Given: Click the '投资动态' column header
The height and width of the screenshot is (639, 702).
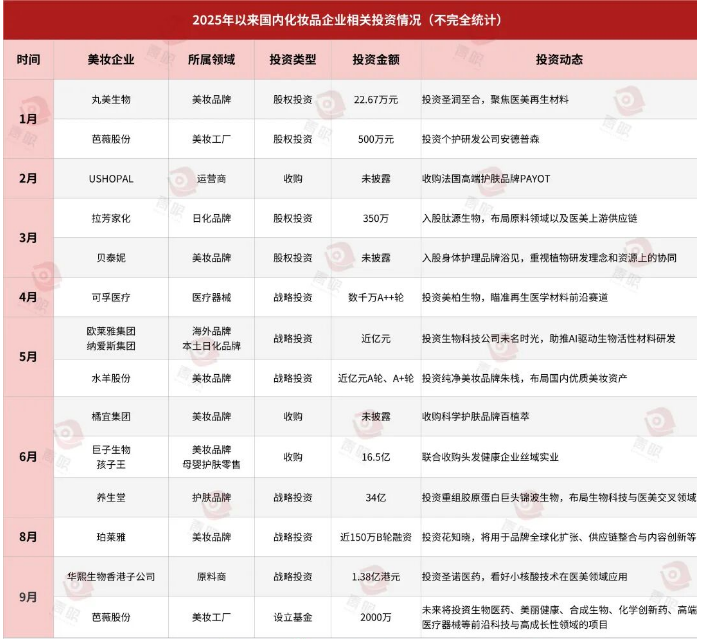Looking at the screenshot, I should 559,59.
